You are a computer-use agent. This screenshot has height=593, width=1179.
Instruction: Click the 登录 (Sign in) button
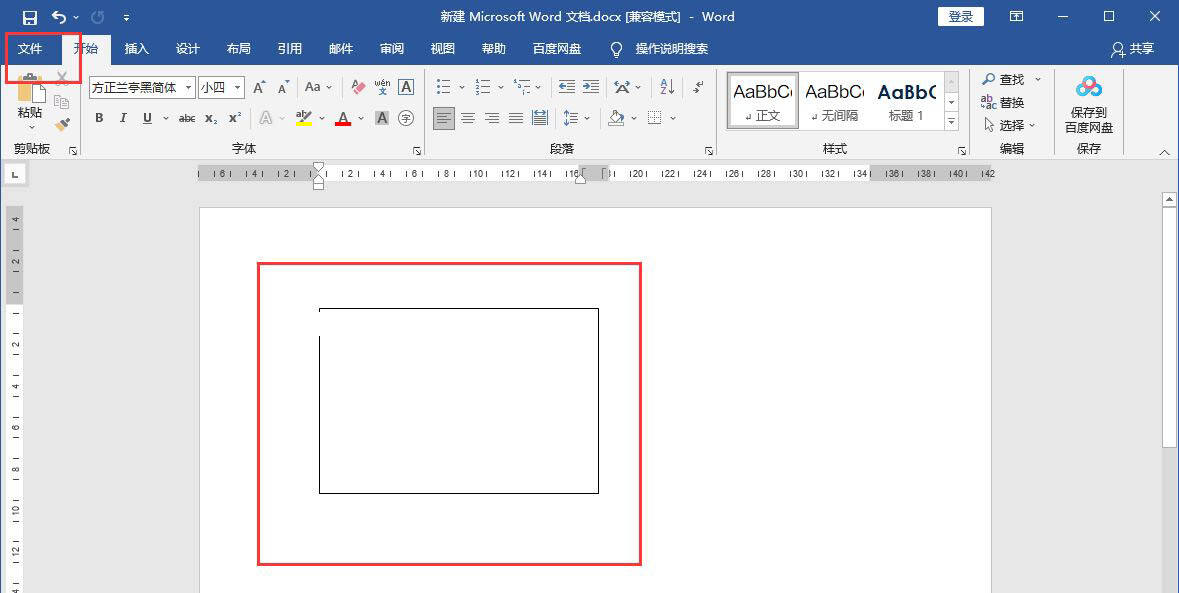[960, 17]
